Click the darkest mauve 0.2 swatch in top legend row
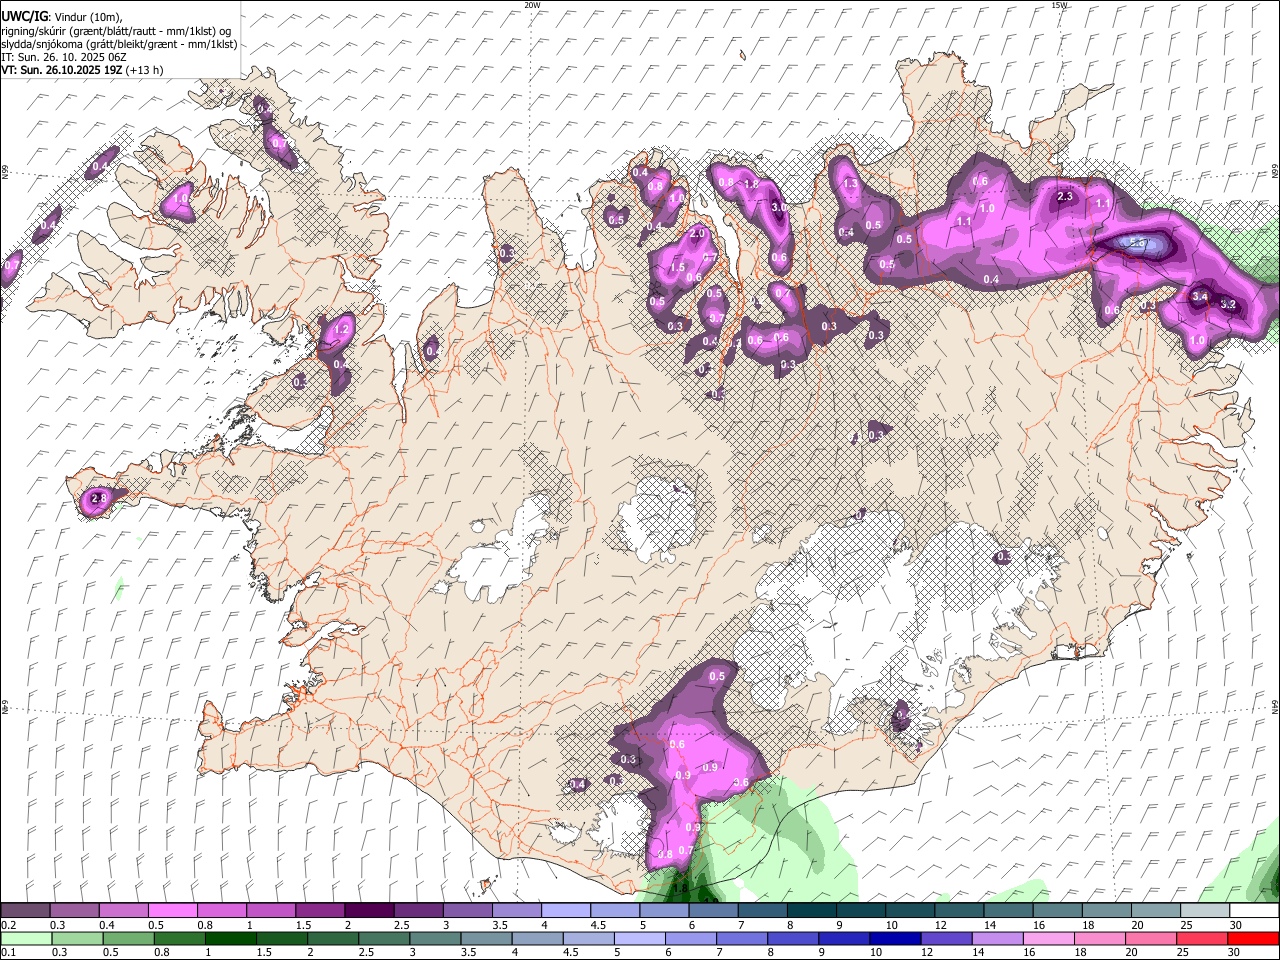This screenshot has width=1280, height=960. click(x=25, y=911)
